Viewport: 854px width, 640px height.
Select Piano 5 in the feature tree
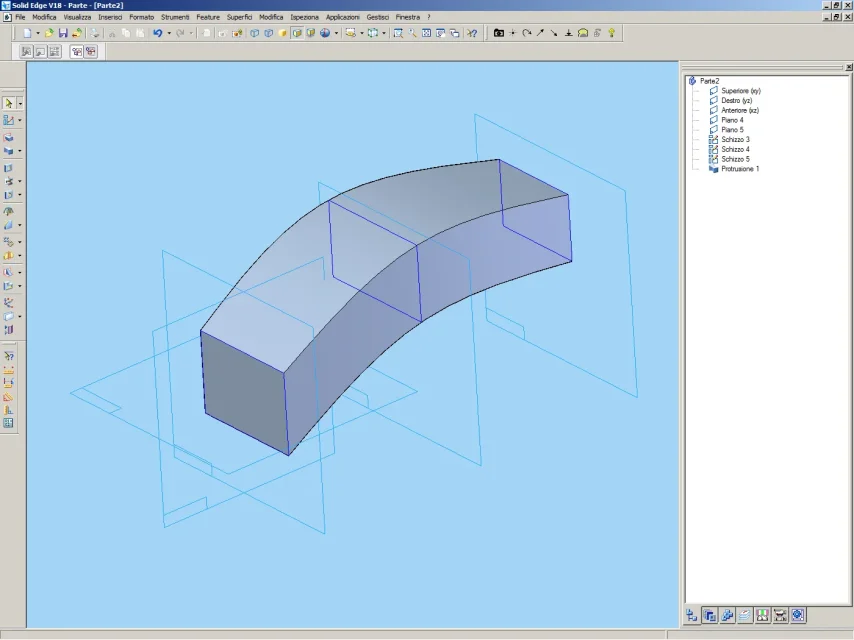pyautogui.click(x=732, y=130)
